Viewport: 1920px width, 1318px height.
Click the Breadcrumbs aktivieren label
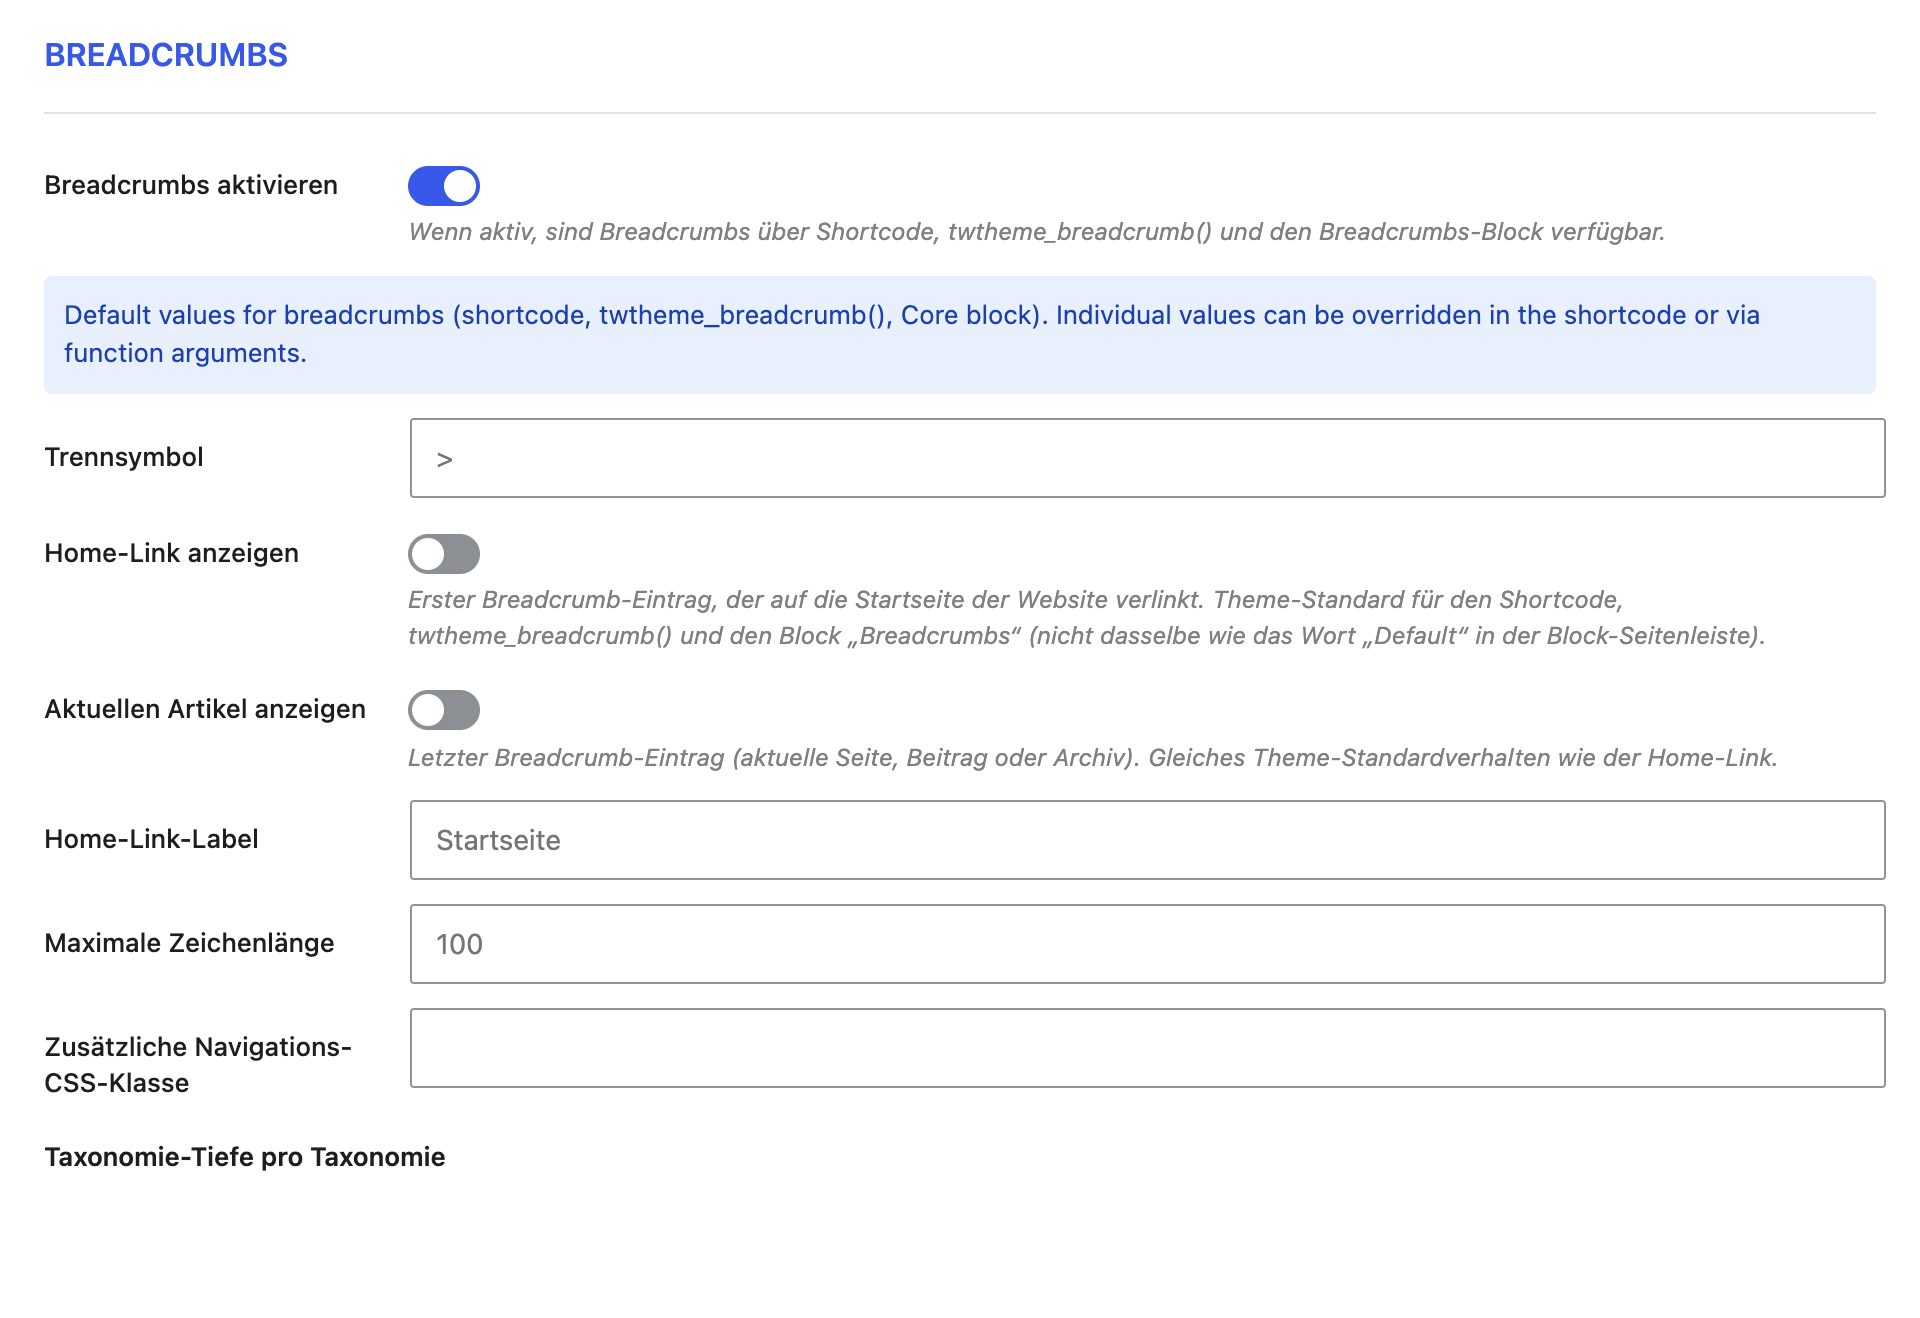pos(191,185)
